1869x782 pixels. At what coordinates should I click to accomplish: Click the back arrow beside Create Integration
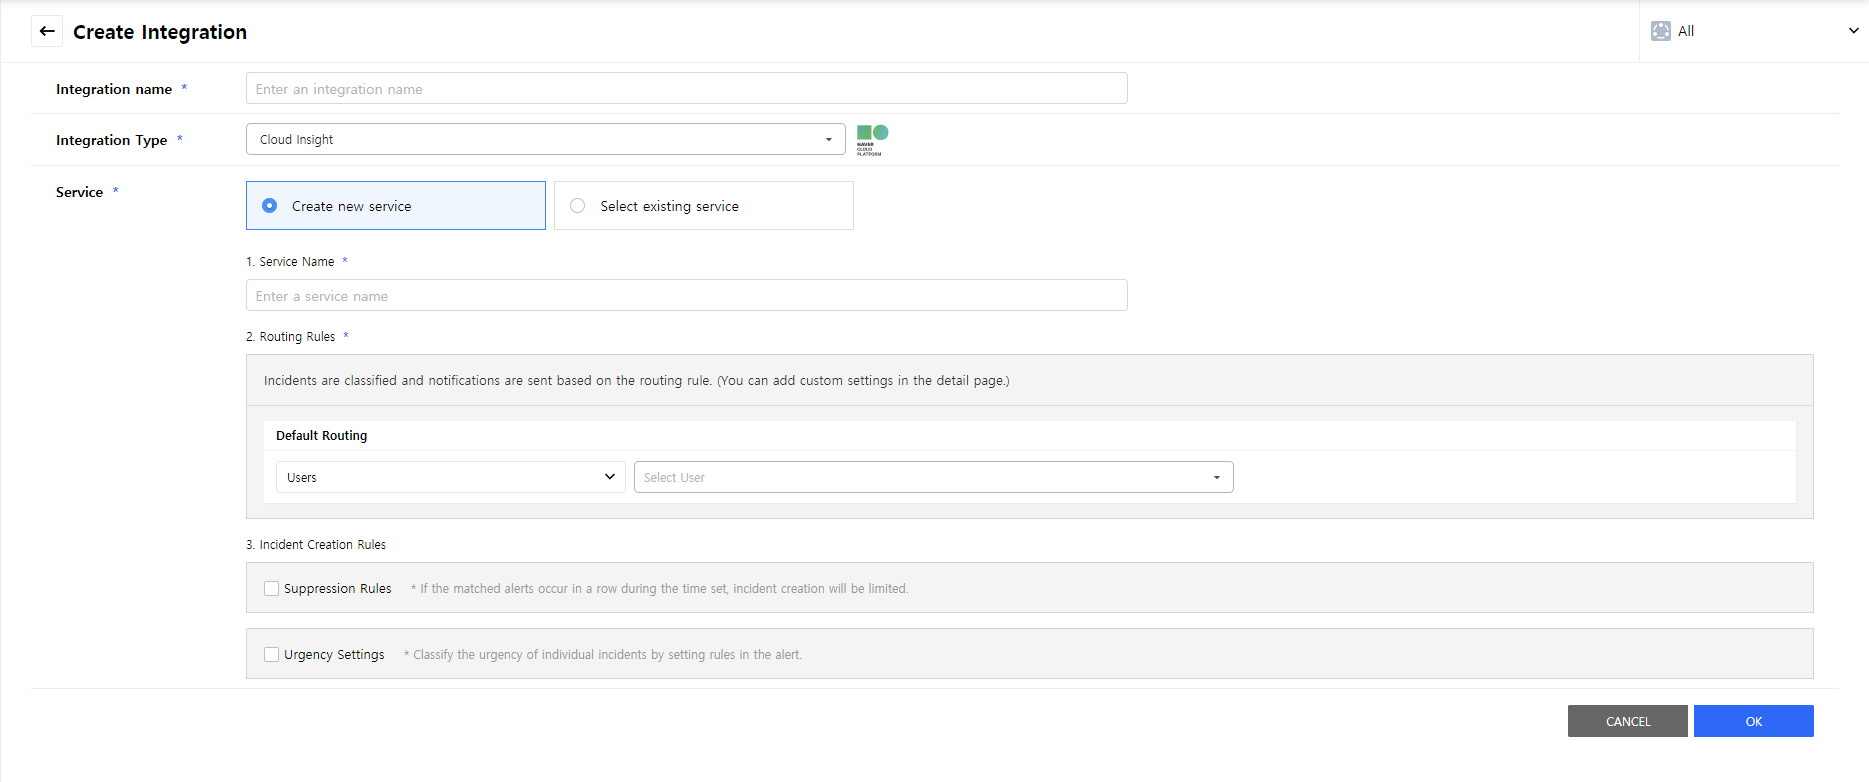47,31
